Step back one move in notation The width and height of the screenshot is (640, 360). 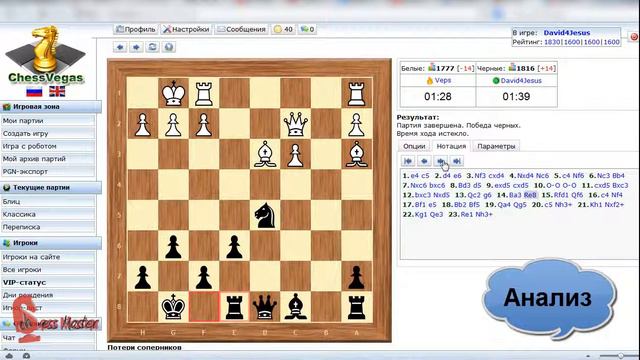424,161
